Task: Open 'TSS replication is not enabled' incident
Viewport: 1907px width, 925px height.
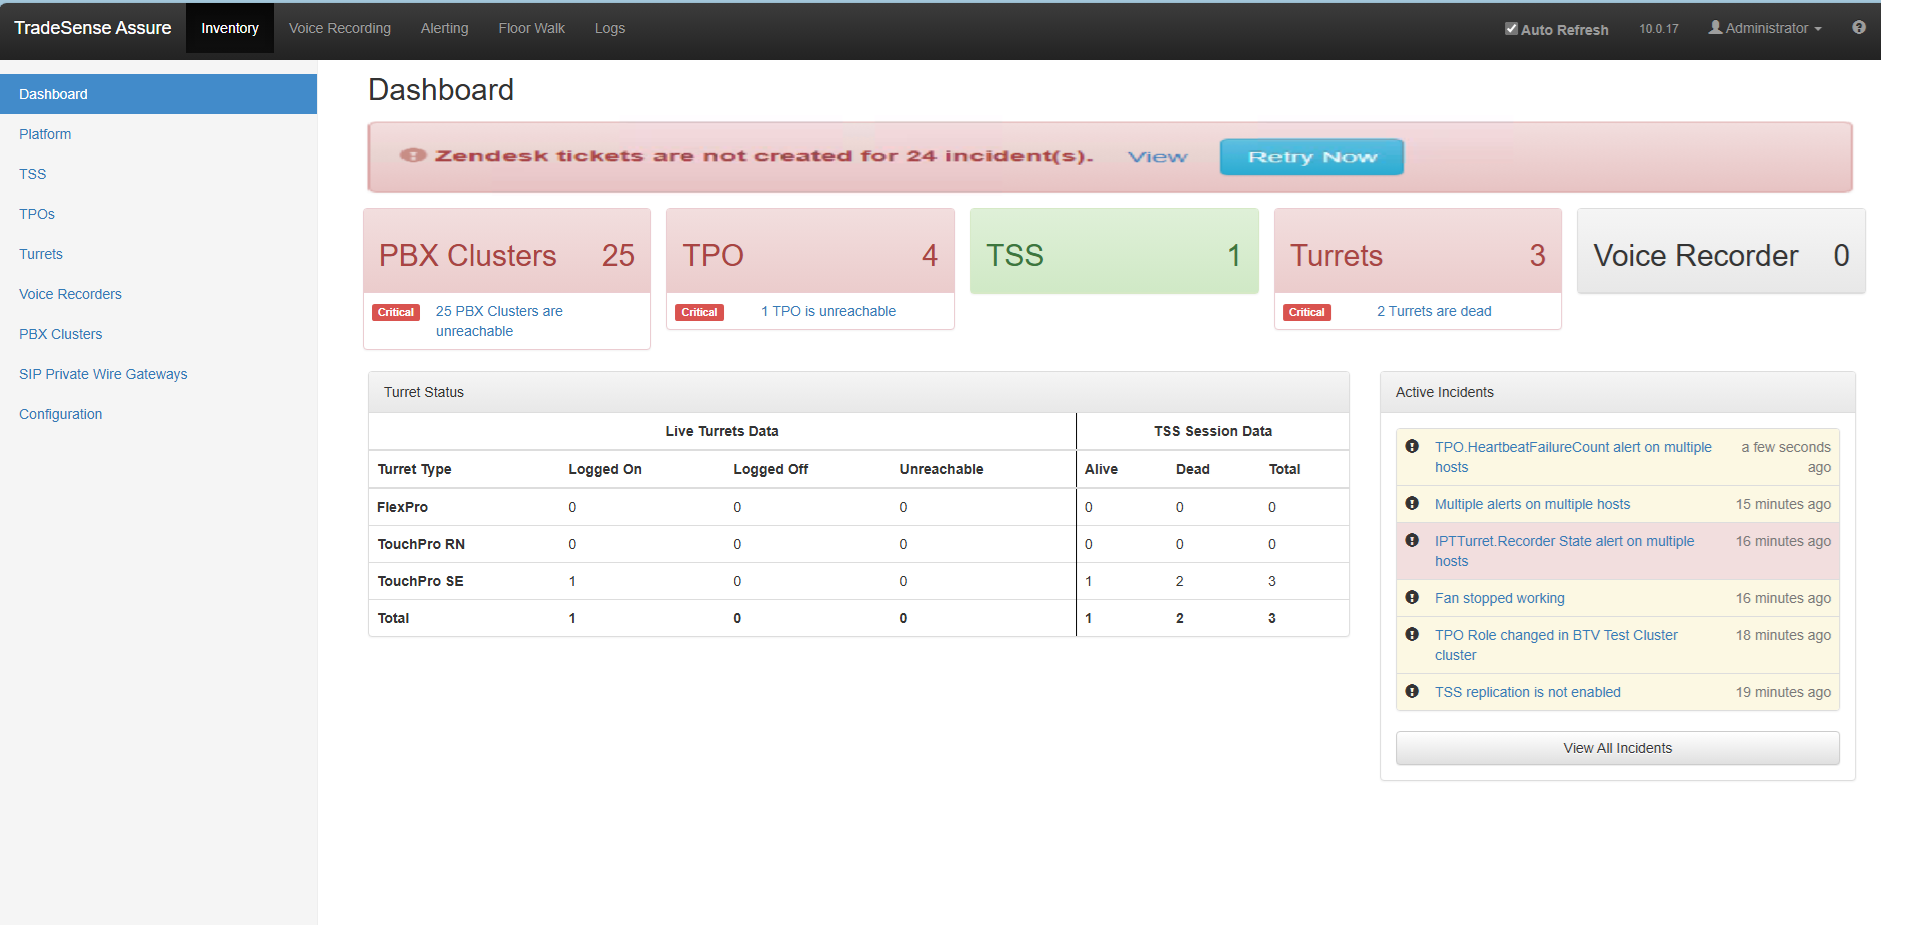Action: click(x=1527, y=692)
